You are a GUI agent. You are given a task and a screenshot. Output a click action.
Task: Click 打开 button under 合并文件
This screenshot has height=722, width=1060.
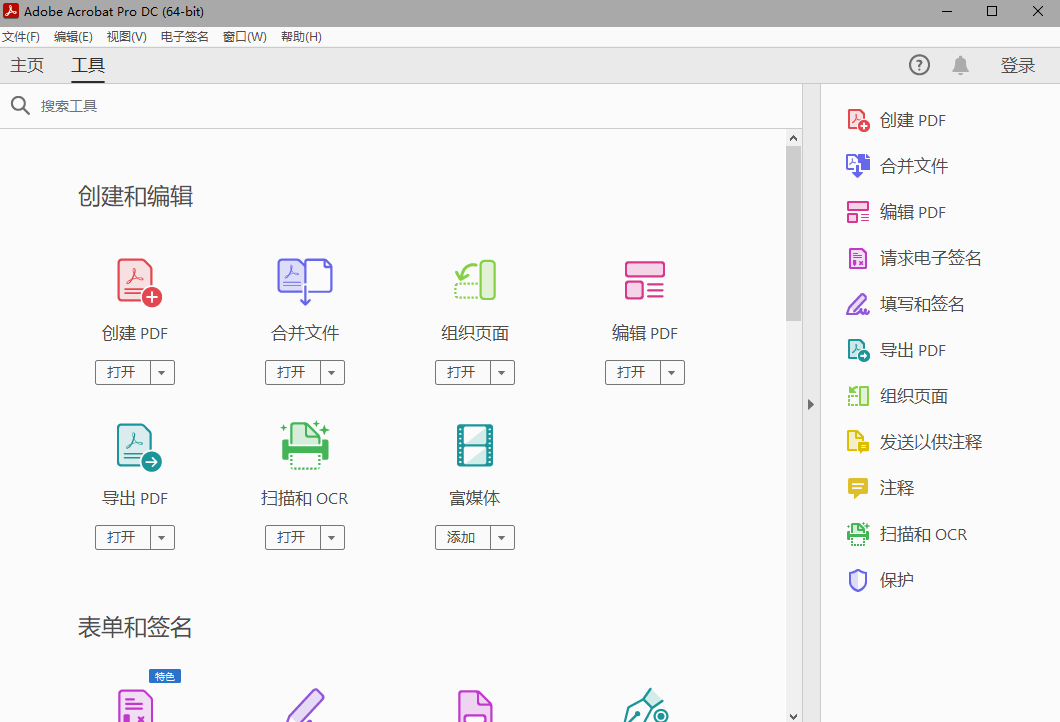pyautogui.click(x=293, y=372)
